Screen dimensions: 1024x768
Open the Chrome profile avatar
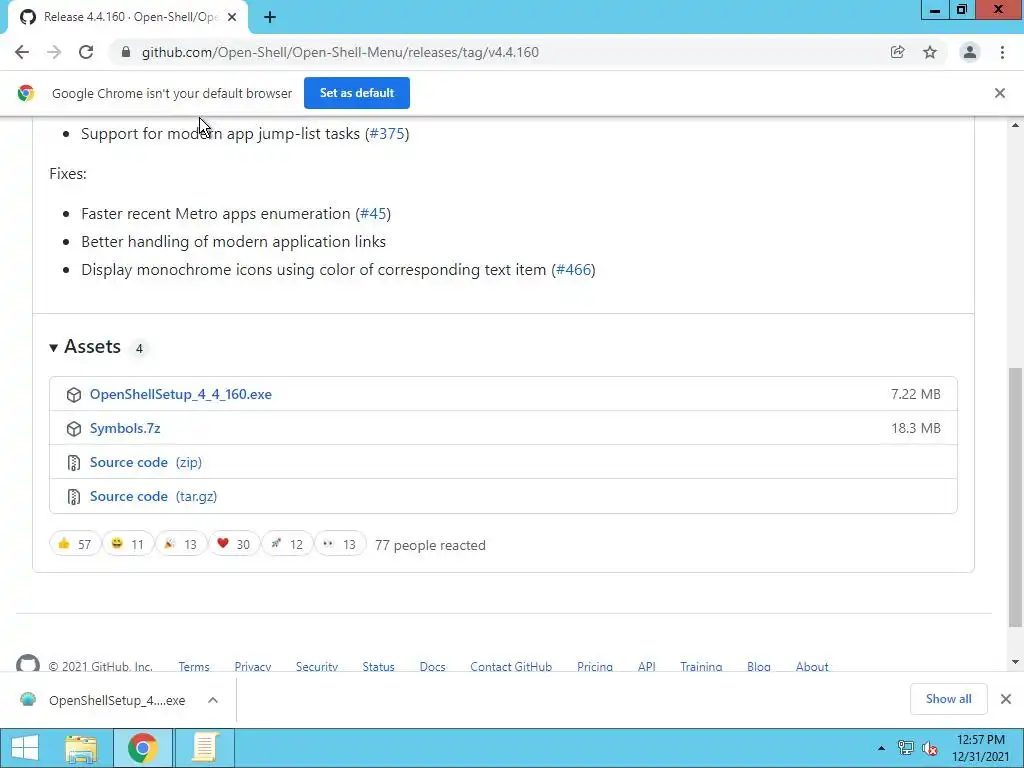point(970,52)
